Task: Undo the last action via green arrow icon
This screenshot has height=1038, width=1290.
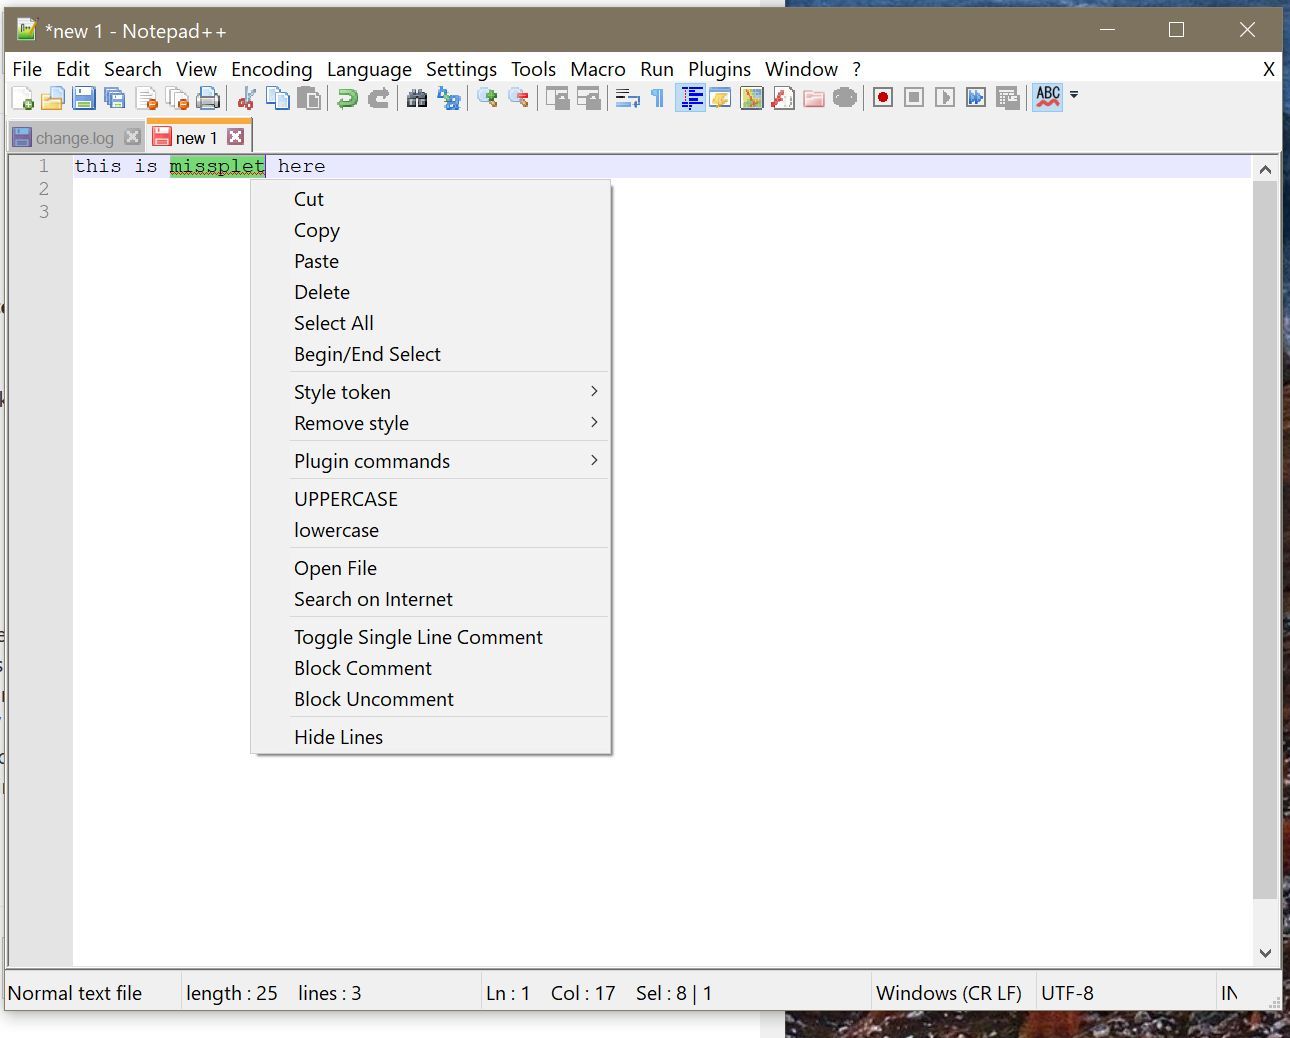Action: point(347,98)
